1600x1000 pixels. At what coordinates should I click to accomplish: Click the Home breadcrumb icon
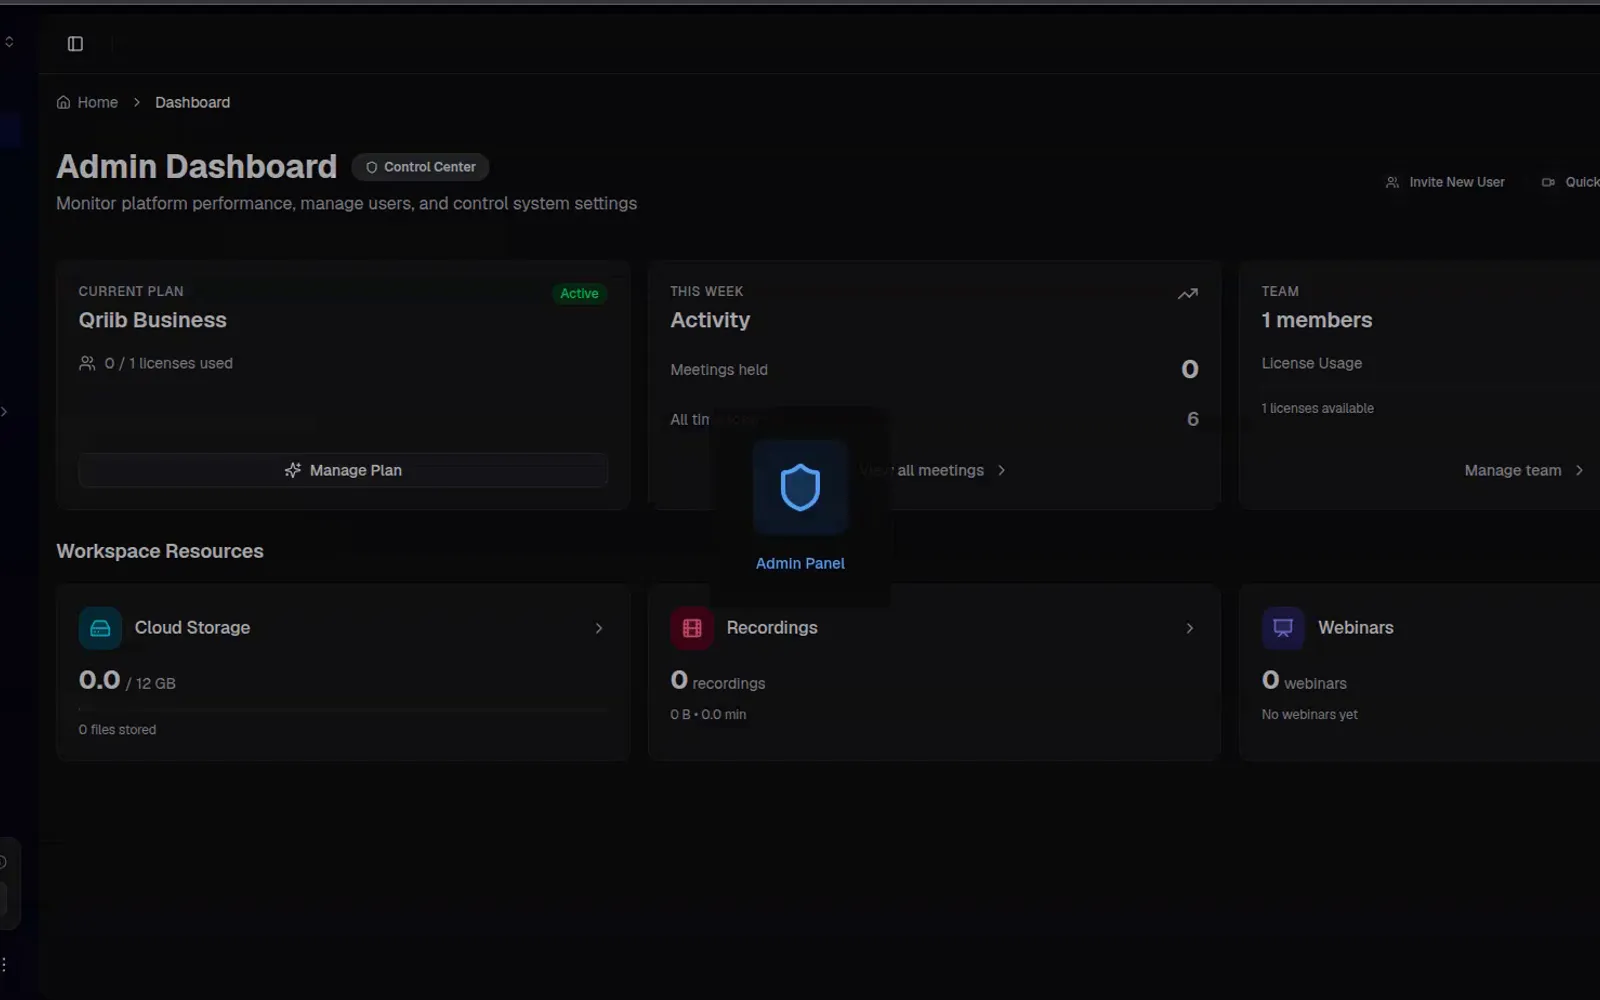coord(63,102)
